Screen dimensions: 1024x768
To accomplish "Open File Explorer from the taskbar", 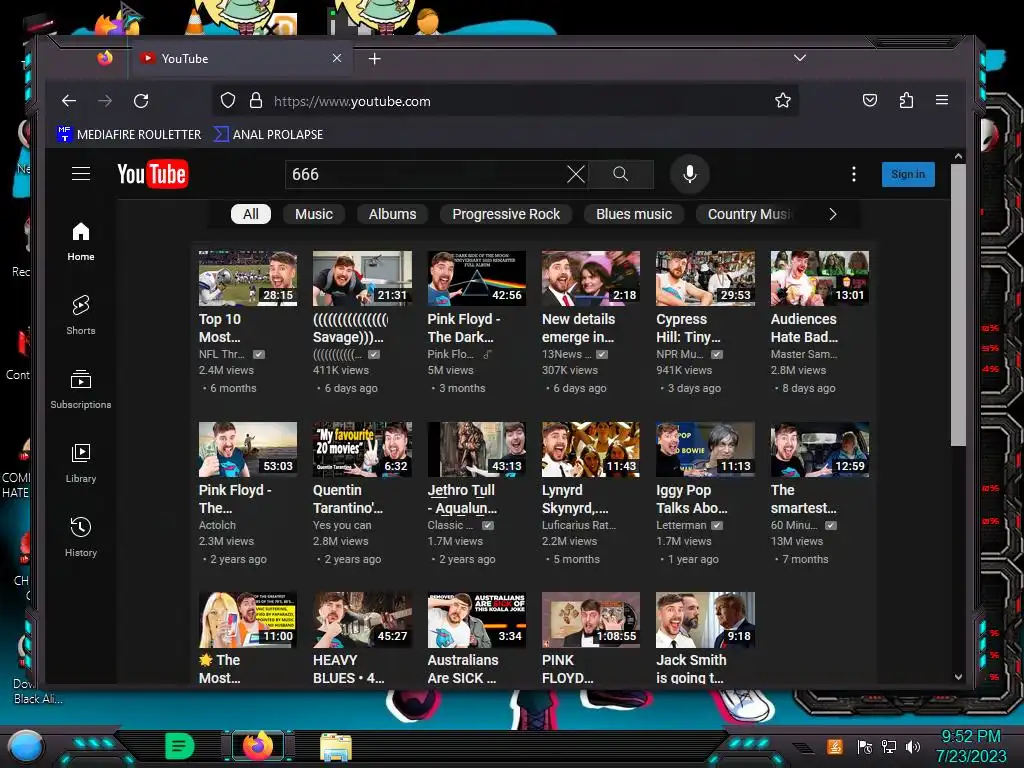I will click(x=336, y=747).
